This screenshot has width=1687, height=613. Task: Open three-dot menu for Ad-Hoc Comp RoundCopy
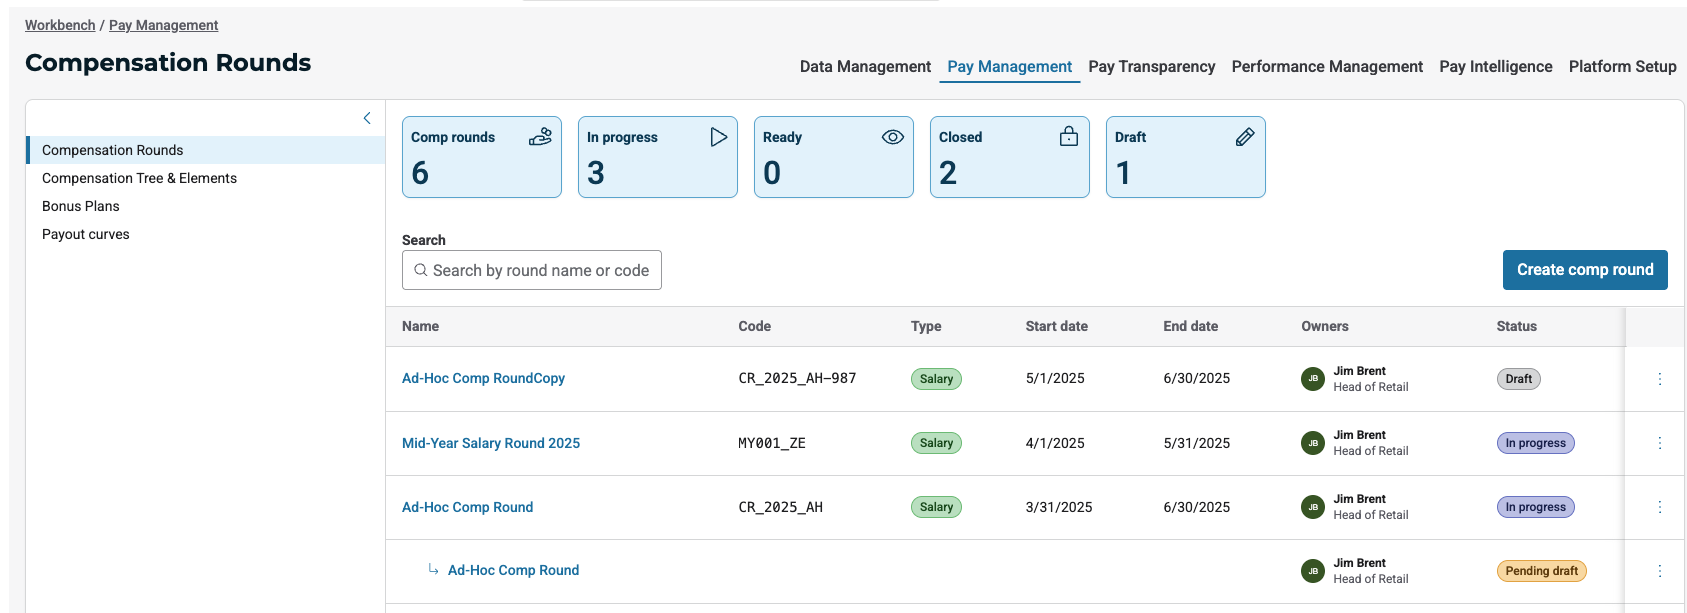(x=1659, y=379)
